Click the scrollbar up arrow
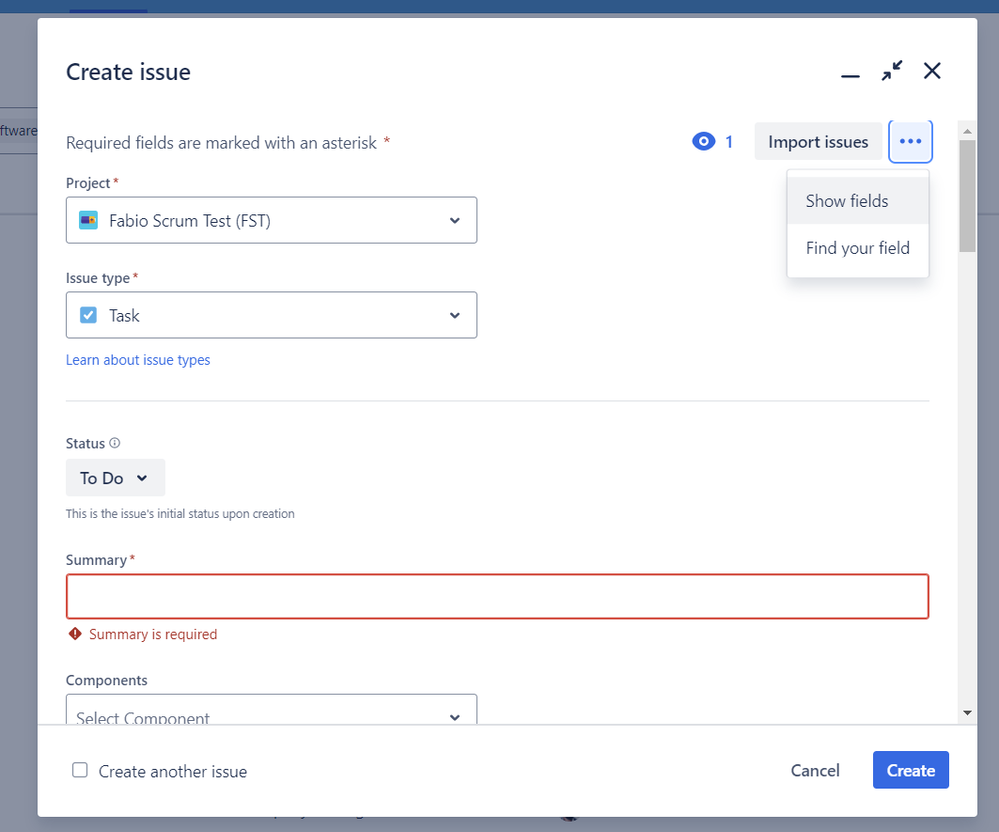This screenshot has width=999, height=832. [x=967, y=131]
